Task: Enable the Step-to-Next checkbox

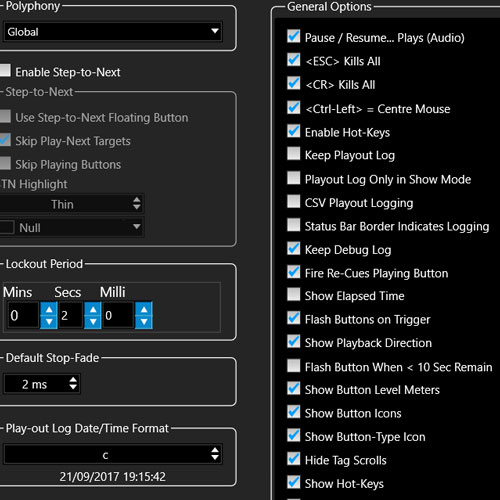Action: click(x=5, y=70)
